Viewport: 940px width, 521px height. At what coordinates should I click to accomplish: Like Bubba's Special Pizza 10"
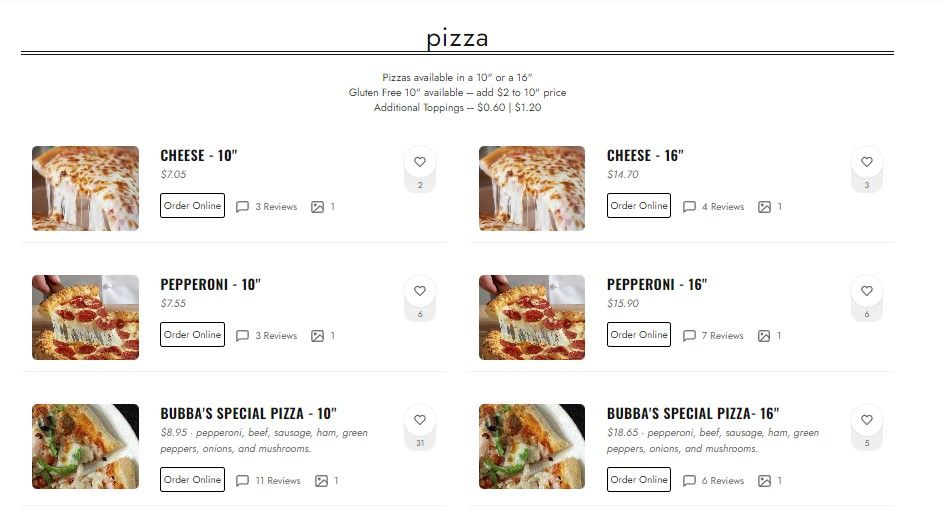420,420
